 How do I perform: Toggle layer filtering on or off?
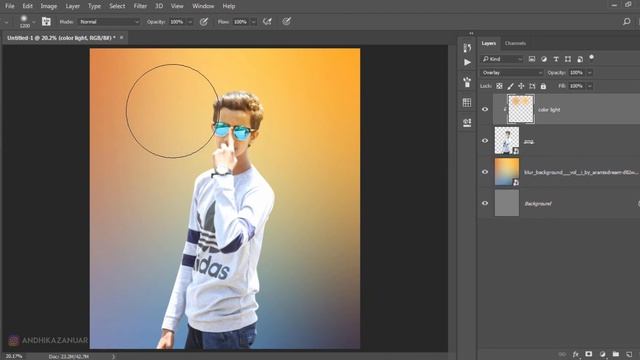(591, 58)
